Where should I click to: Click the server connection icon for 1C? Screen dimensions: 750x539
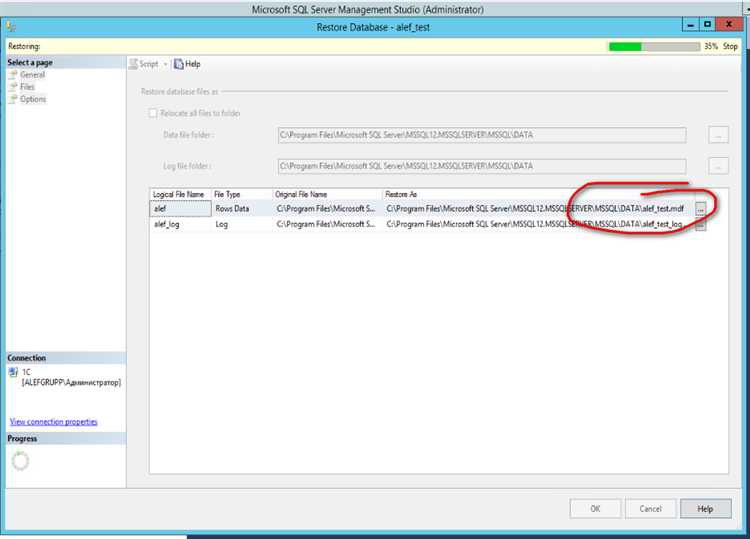pos(13,372)
